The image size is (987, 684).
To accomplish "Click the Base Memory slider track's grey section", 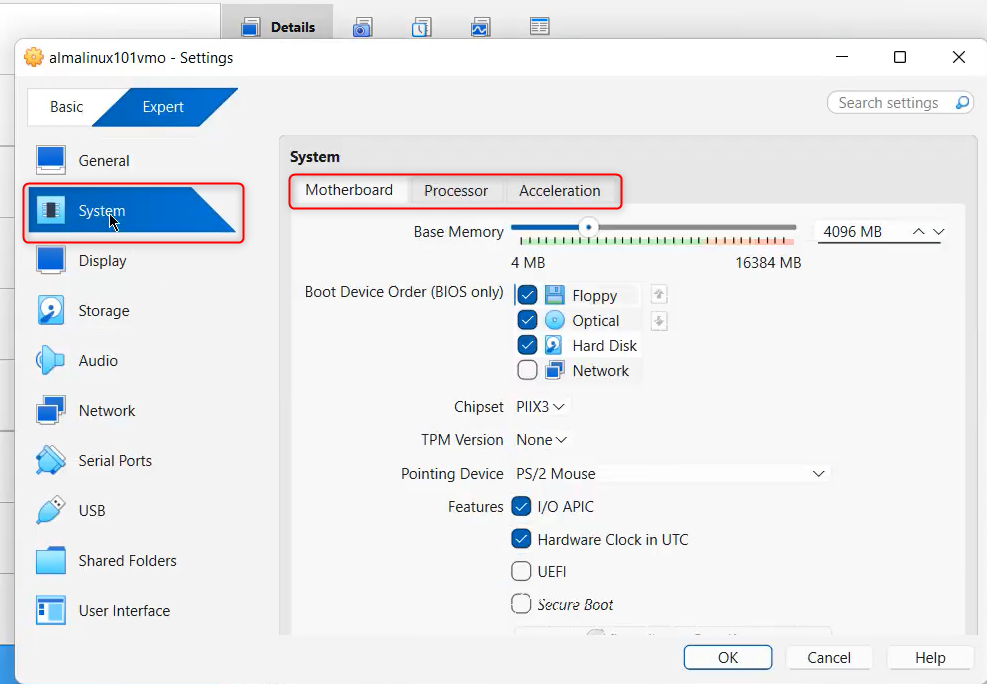I will point(697,227).
